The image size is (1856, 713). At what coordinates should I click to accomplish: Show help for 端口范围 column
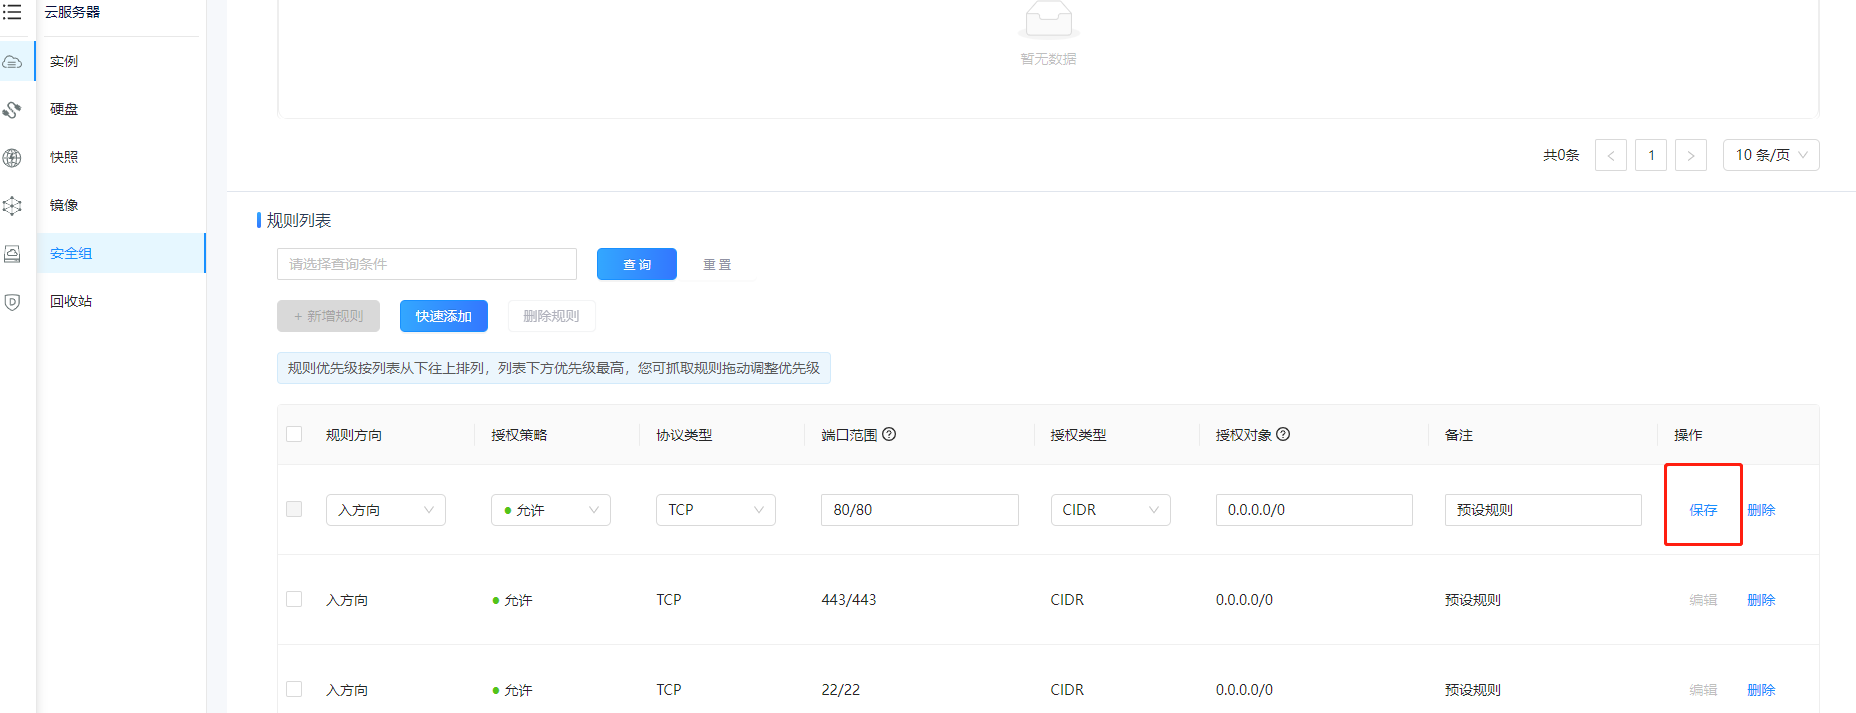coord(889,434)
